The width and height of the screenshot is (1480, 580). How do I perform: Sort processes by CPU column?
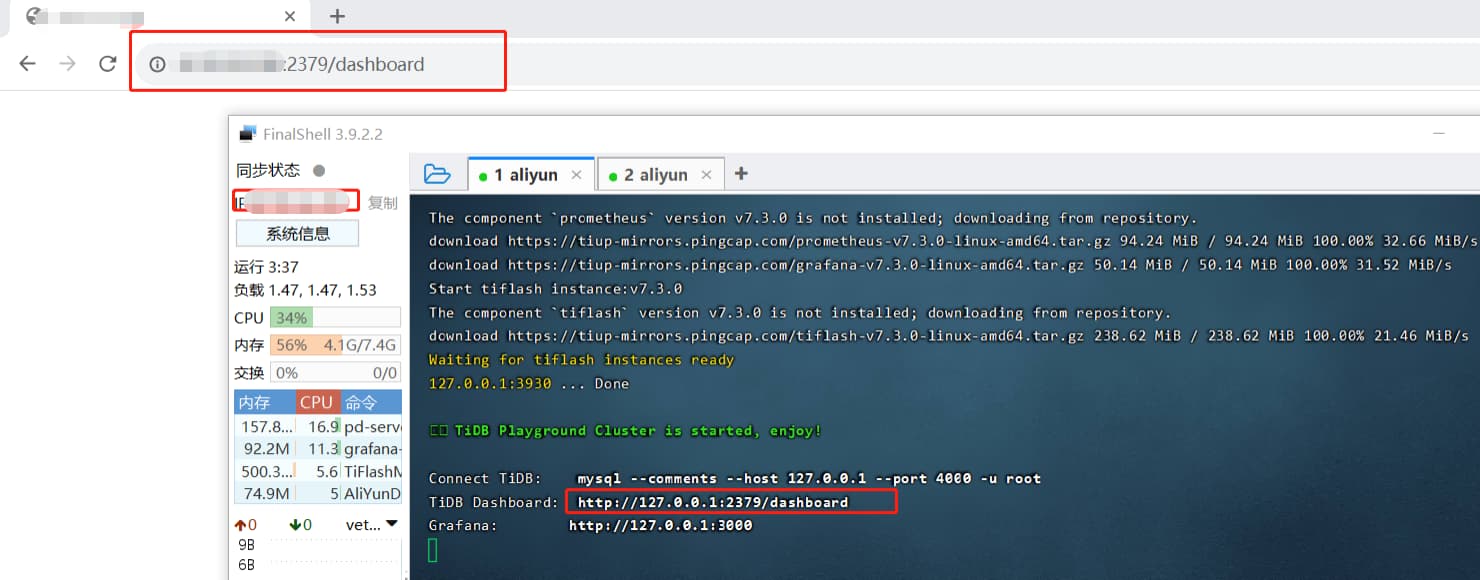317,402
